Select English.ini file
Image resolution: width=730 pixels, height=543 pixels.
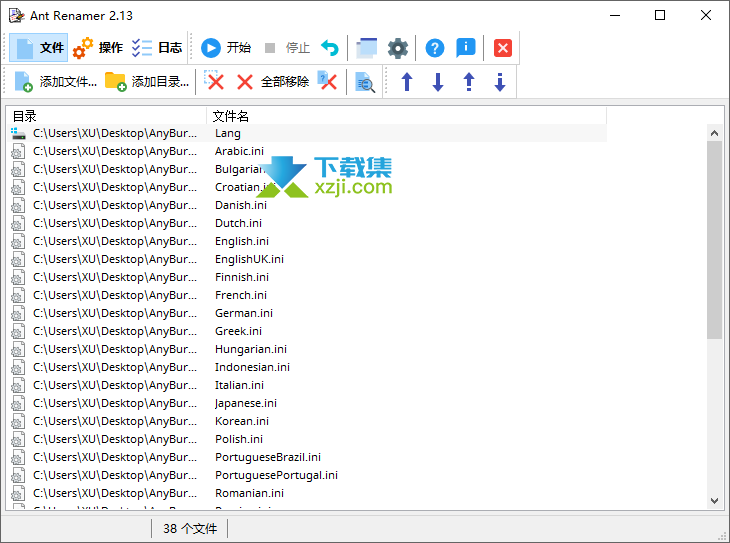tap(242, 241)
